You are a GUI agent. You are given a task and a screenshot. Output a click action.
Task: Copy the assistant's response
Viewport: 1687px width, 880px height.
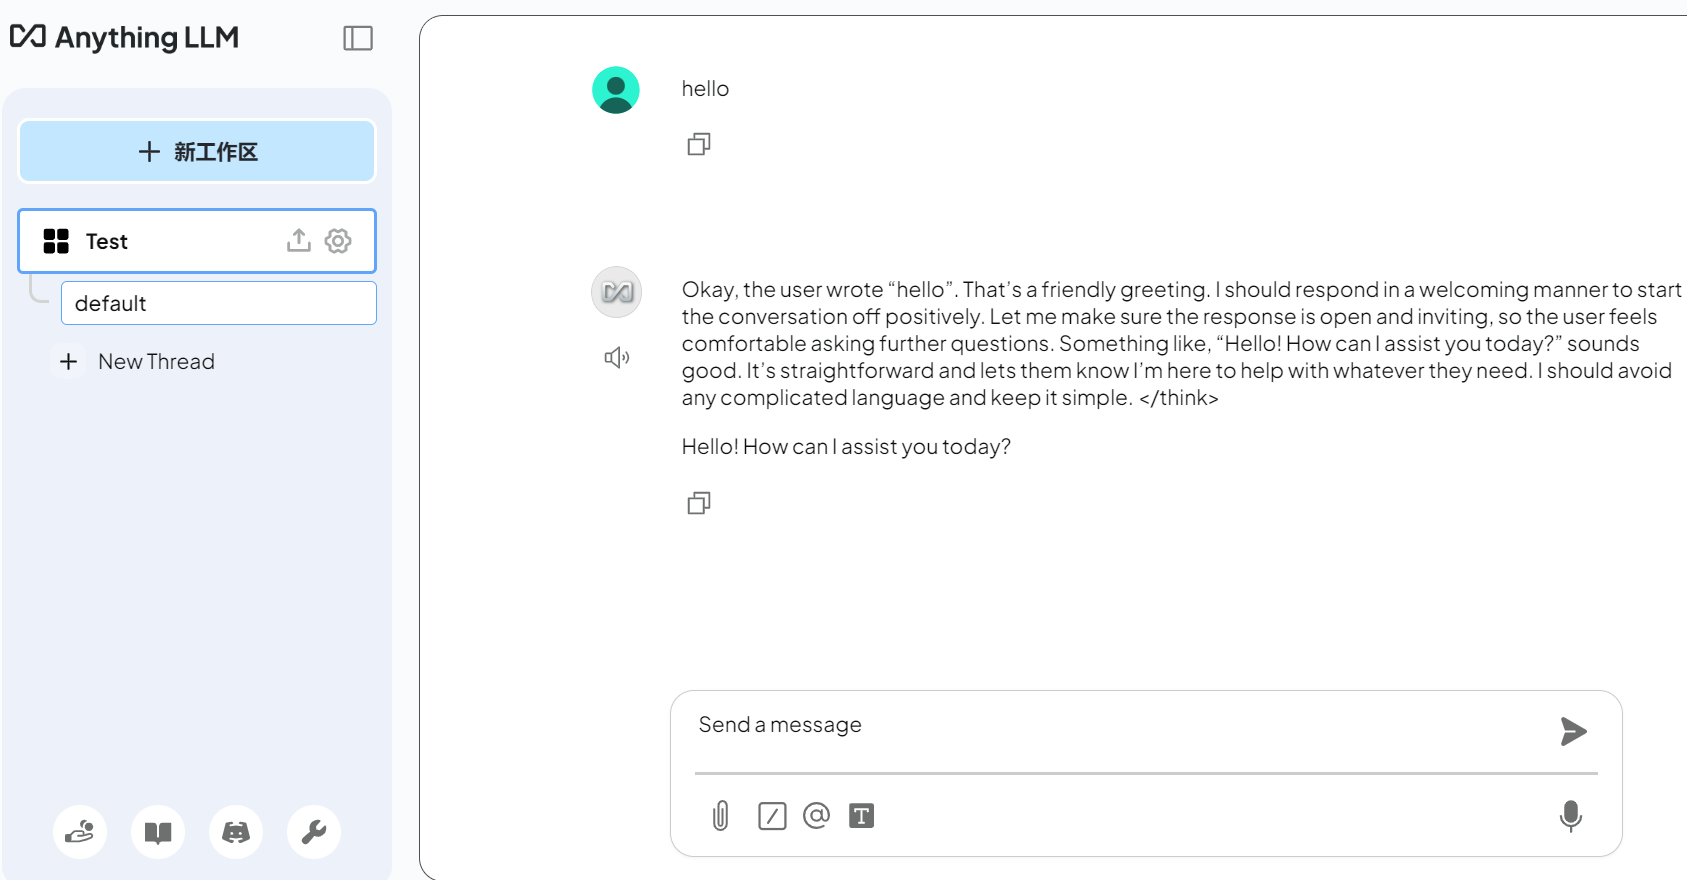point(699,503)
